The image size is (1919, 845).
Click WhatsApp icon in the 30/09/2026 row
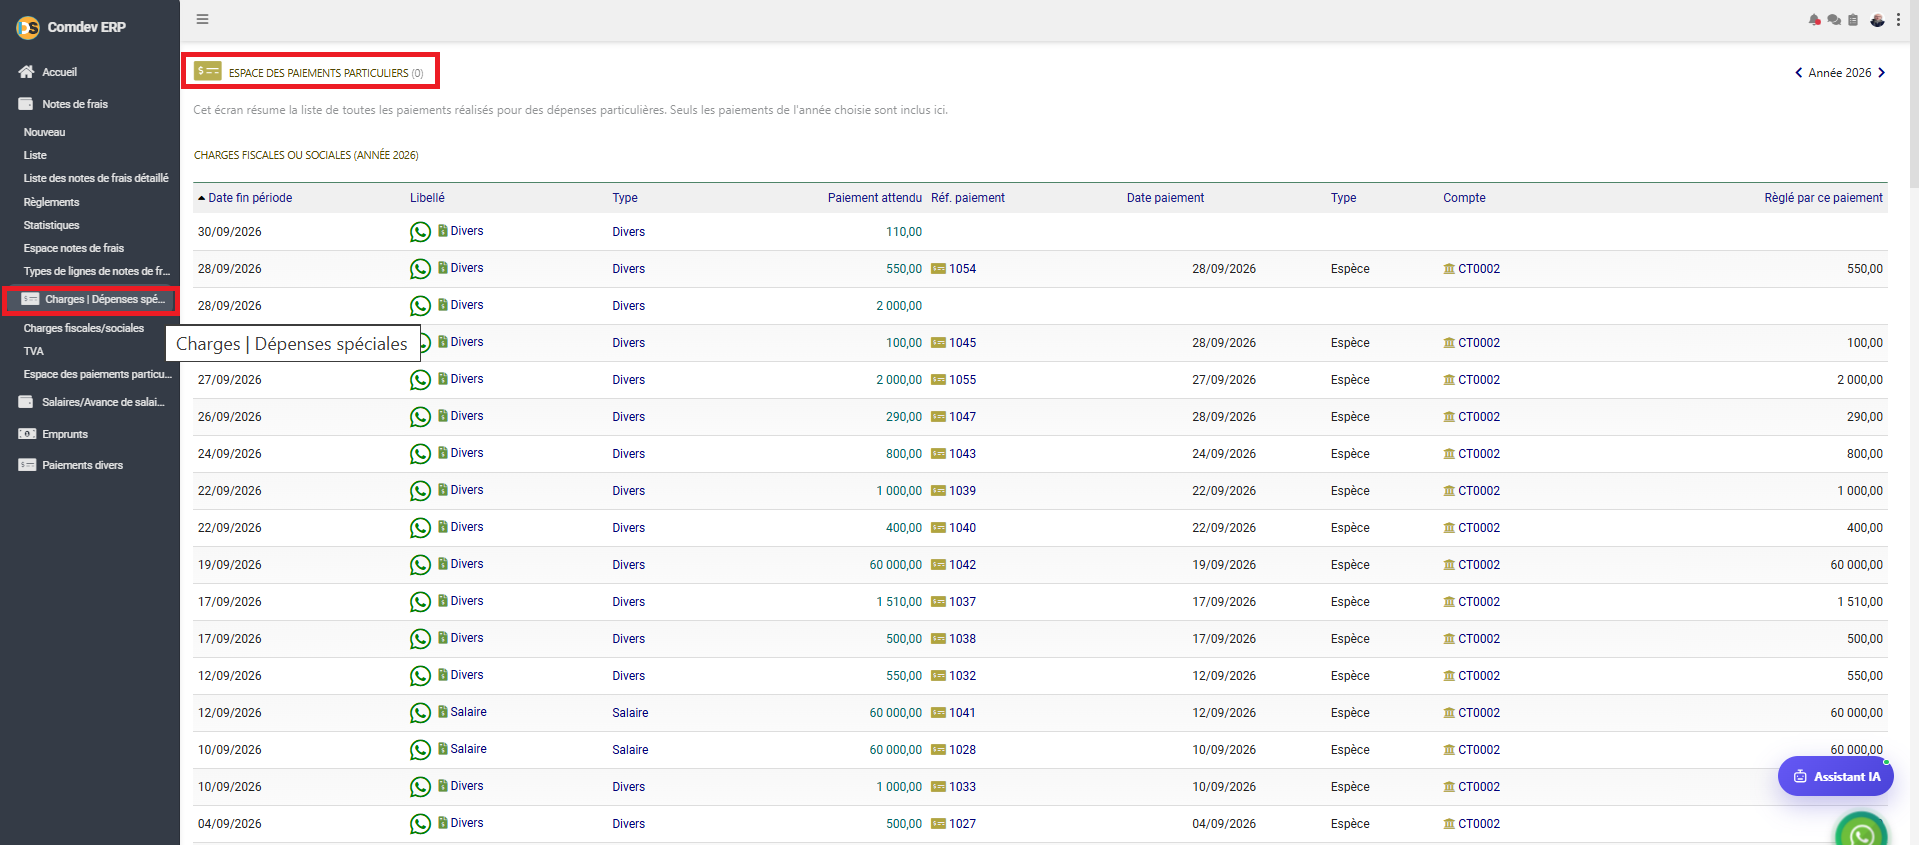[x=420, y=232]
